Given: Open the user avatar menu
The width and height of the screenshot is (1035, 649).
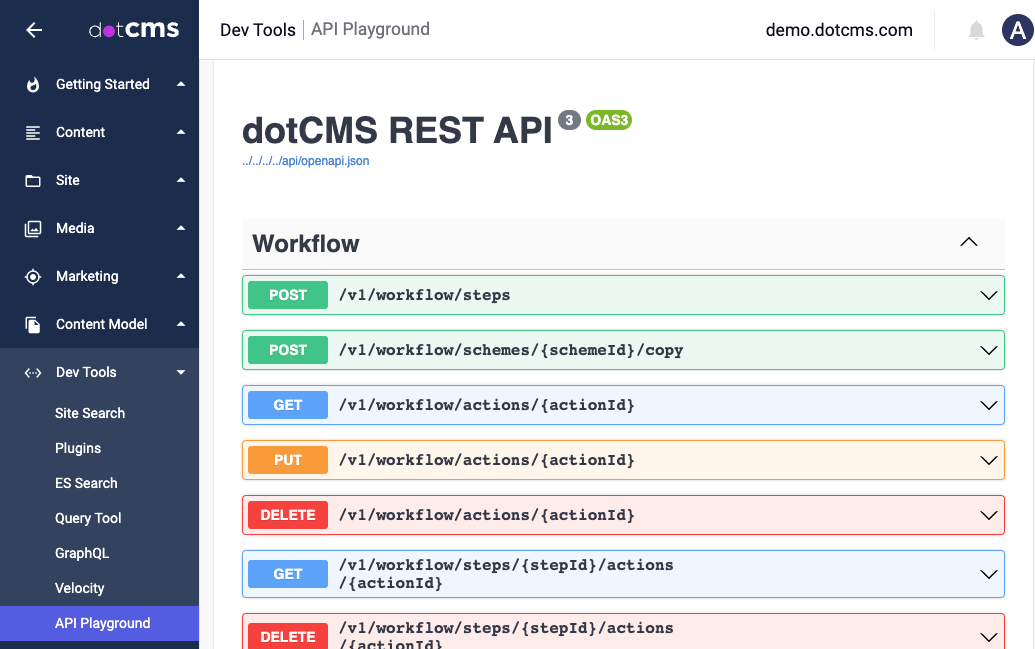Looking at the screenshot, I should point(1016,30).
